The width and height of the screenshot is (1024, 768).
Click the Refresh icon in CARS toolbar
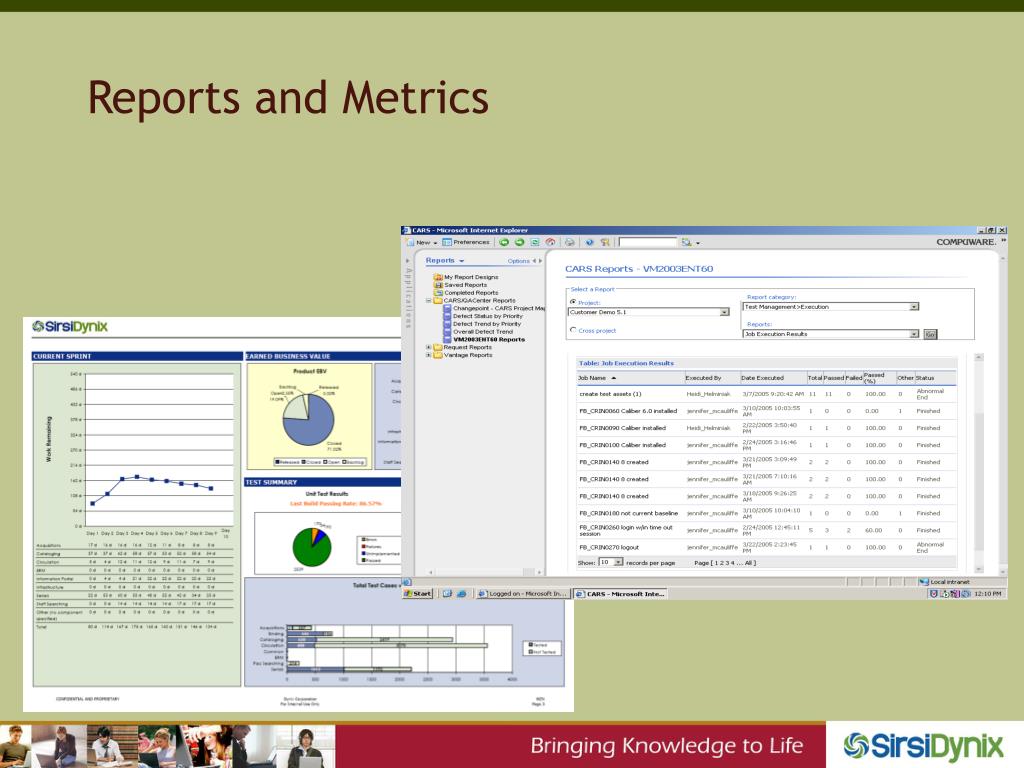coord(535,242)
